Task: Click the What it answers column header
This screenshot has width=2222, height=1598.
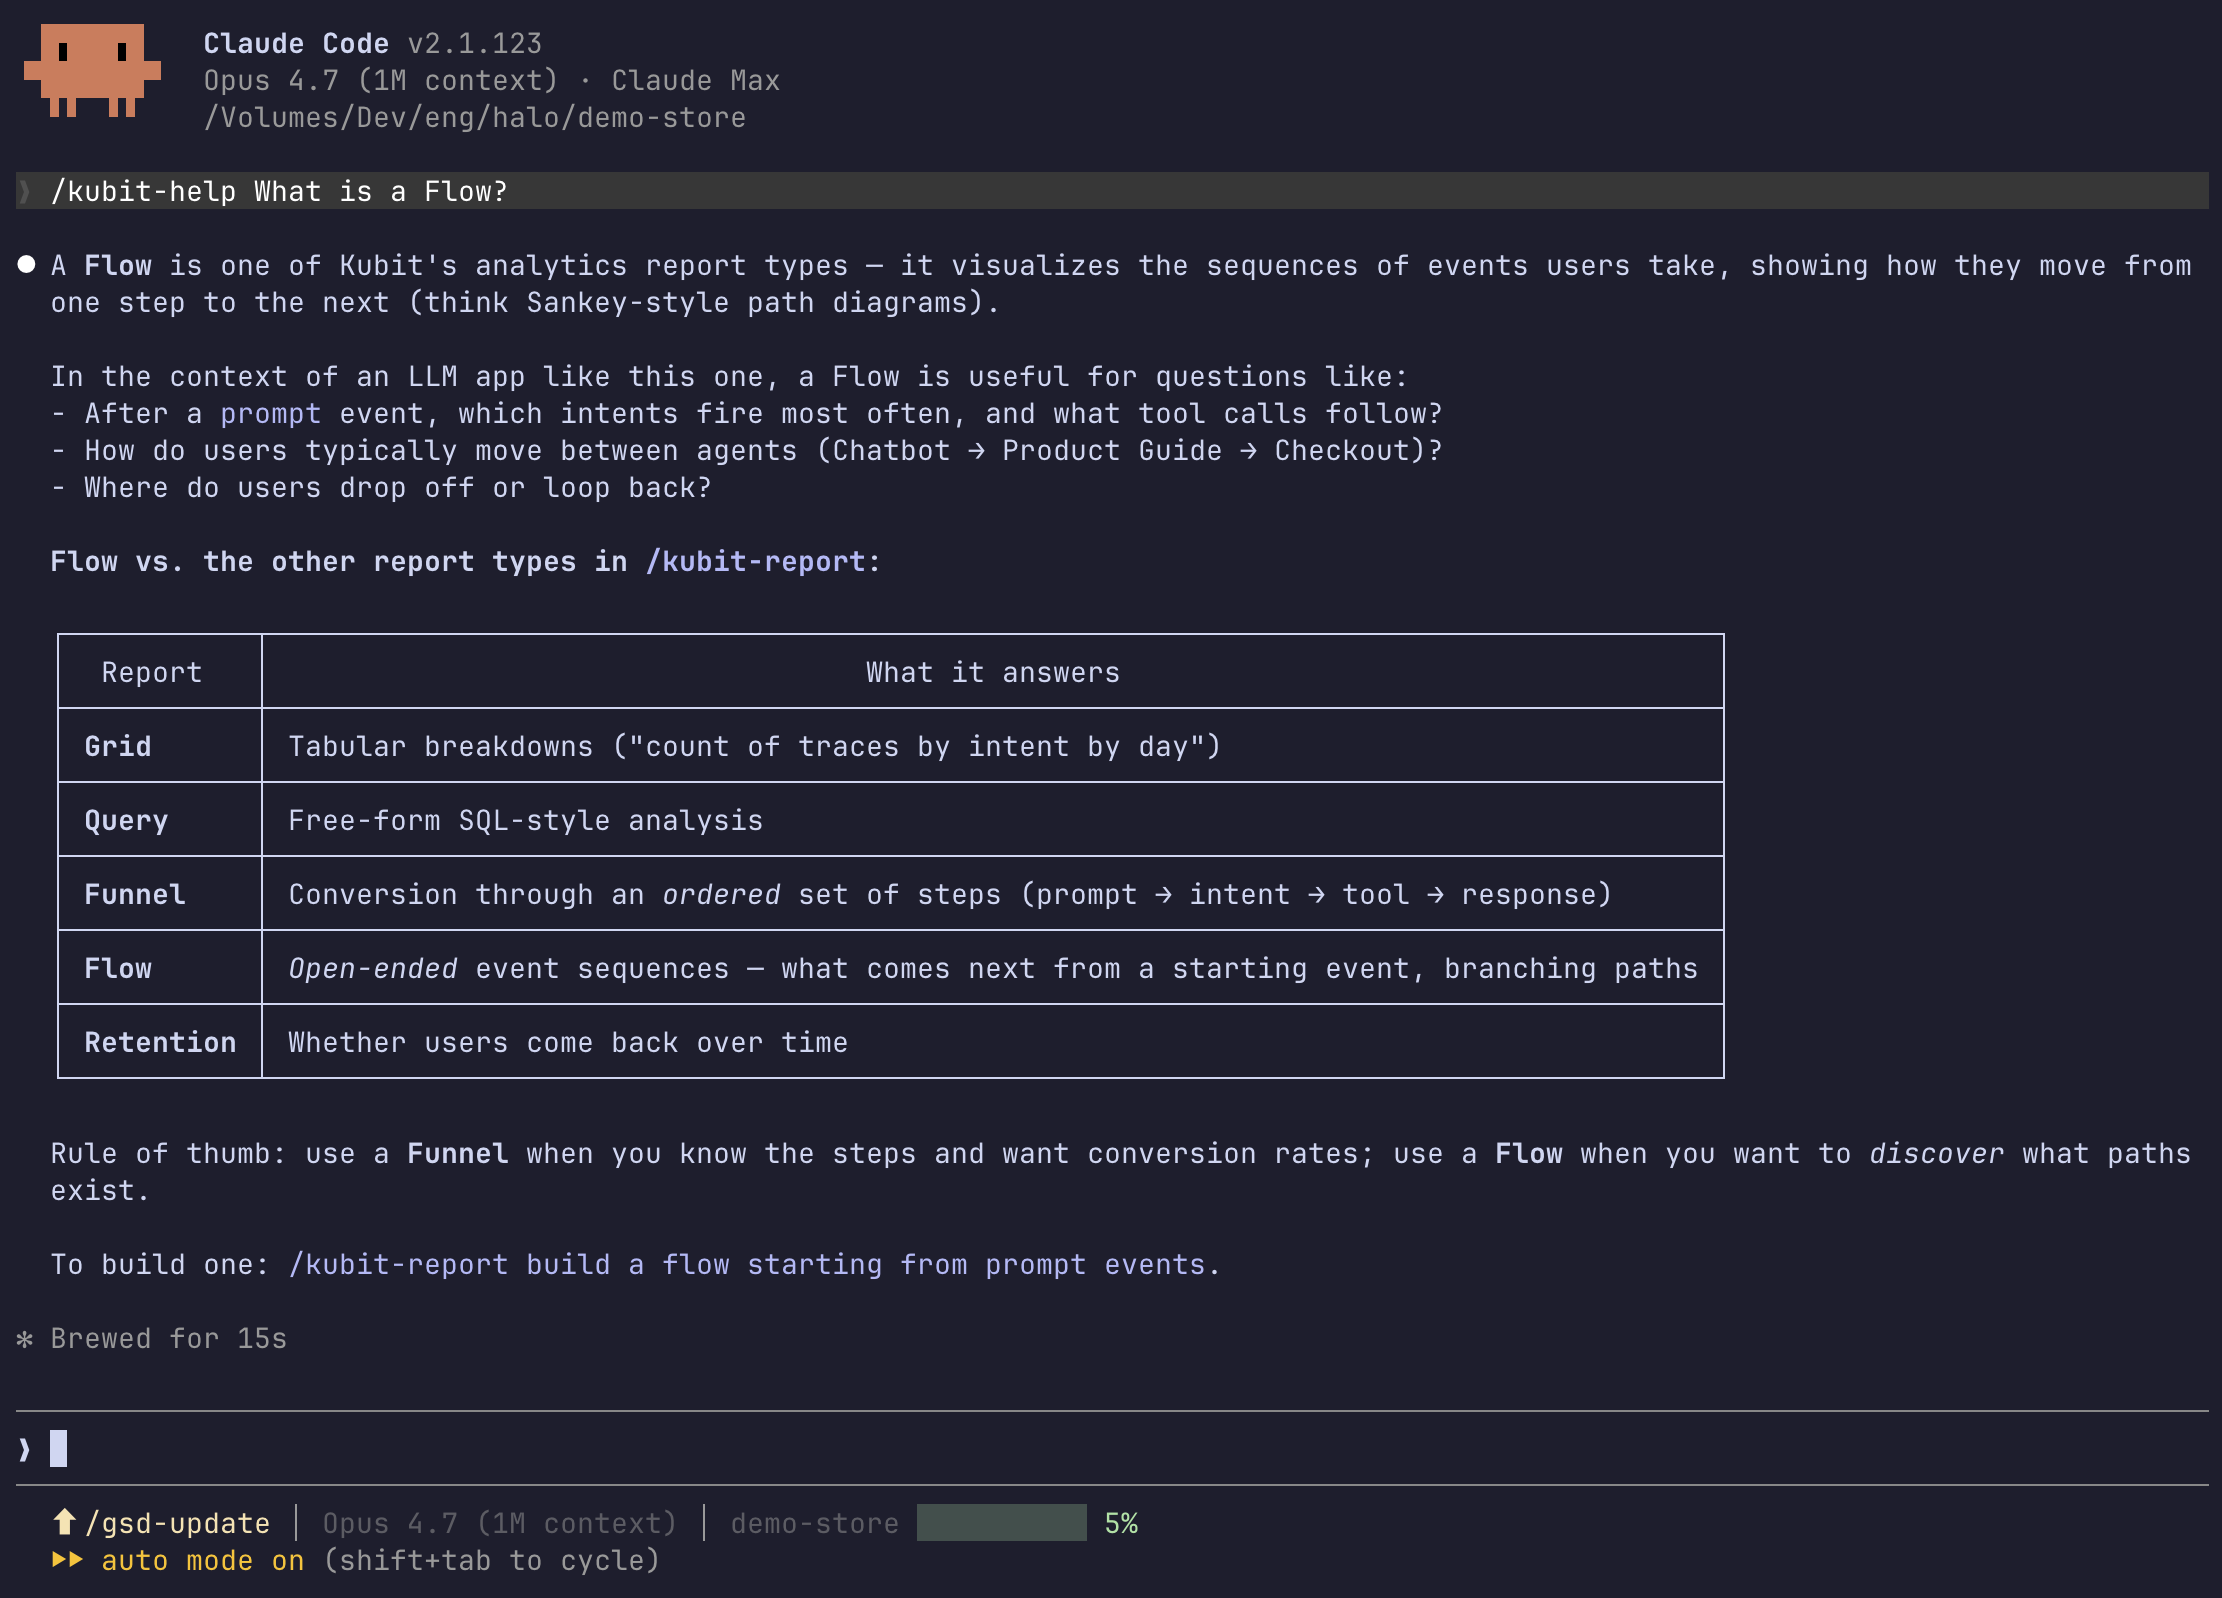Action: 993,672
